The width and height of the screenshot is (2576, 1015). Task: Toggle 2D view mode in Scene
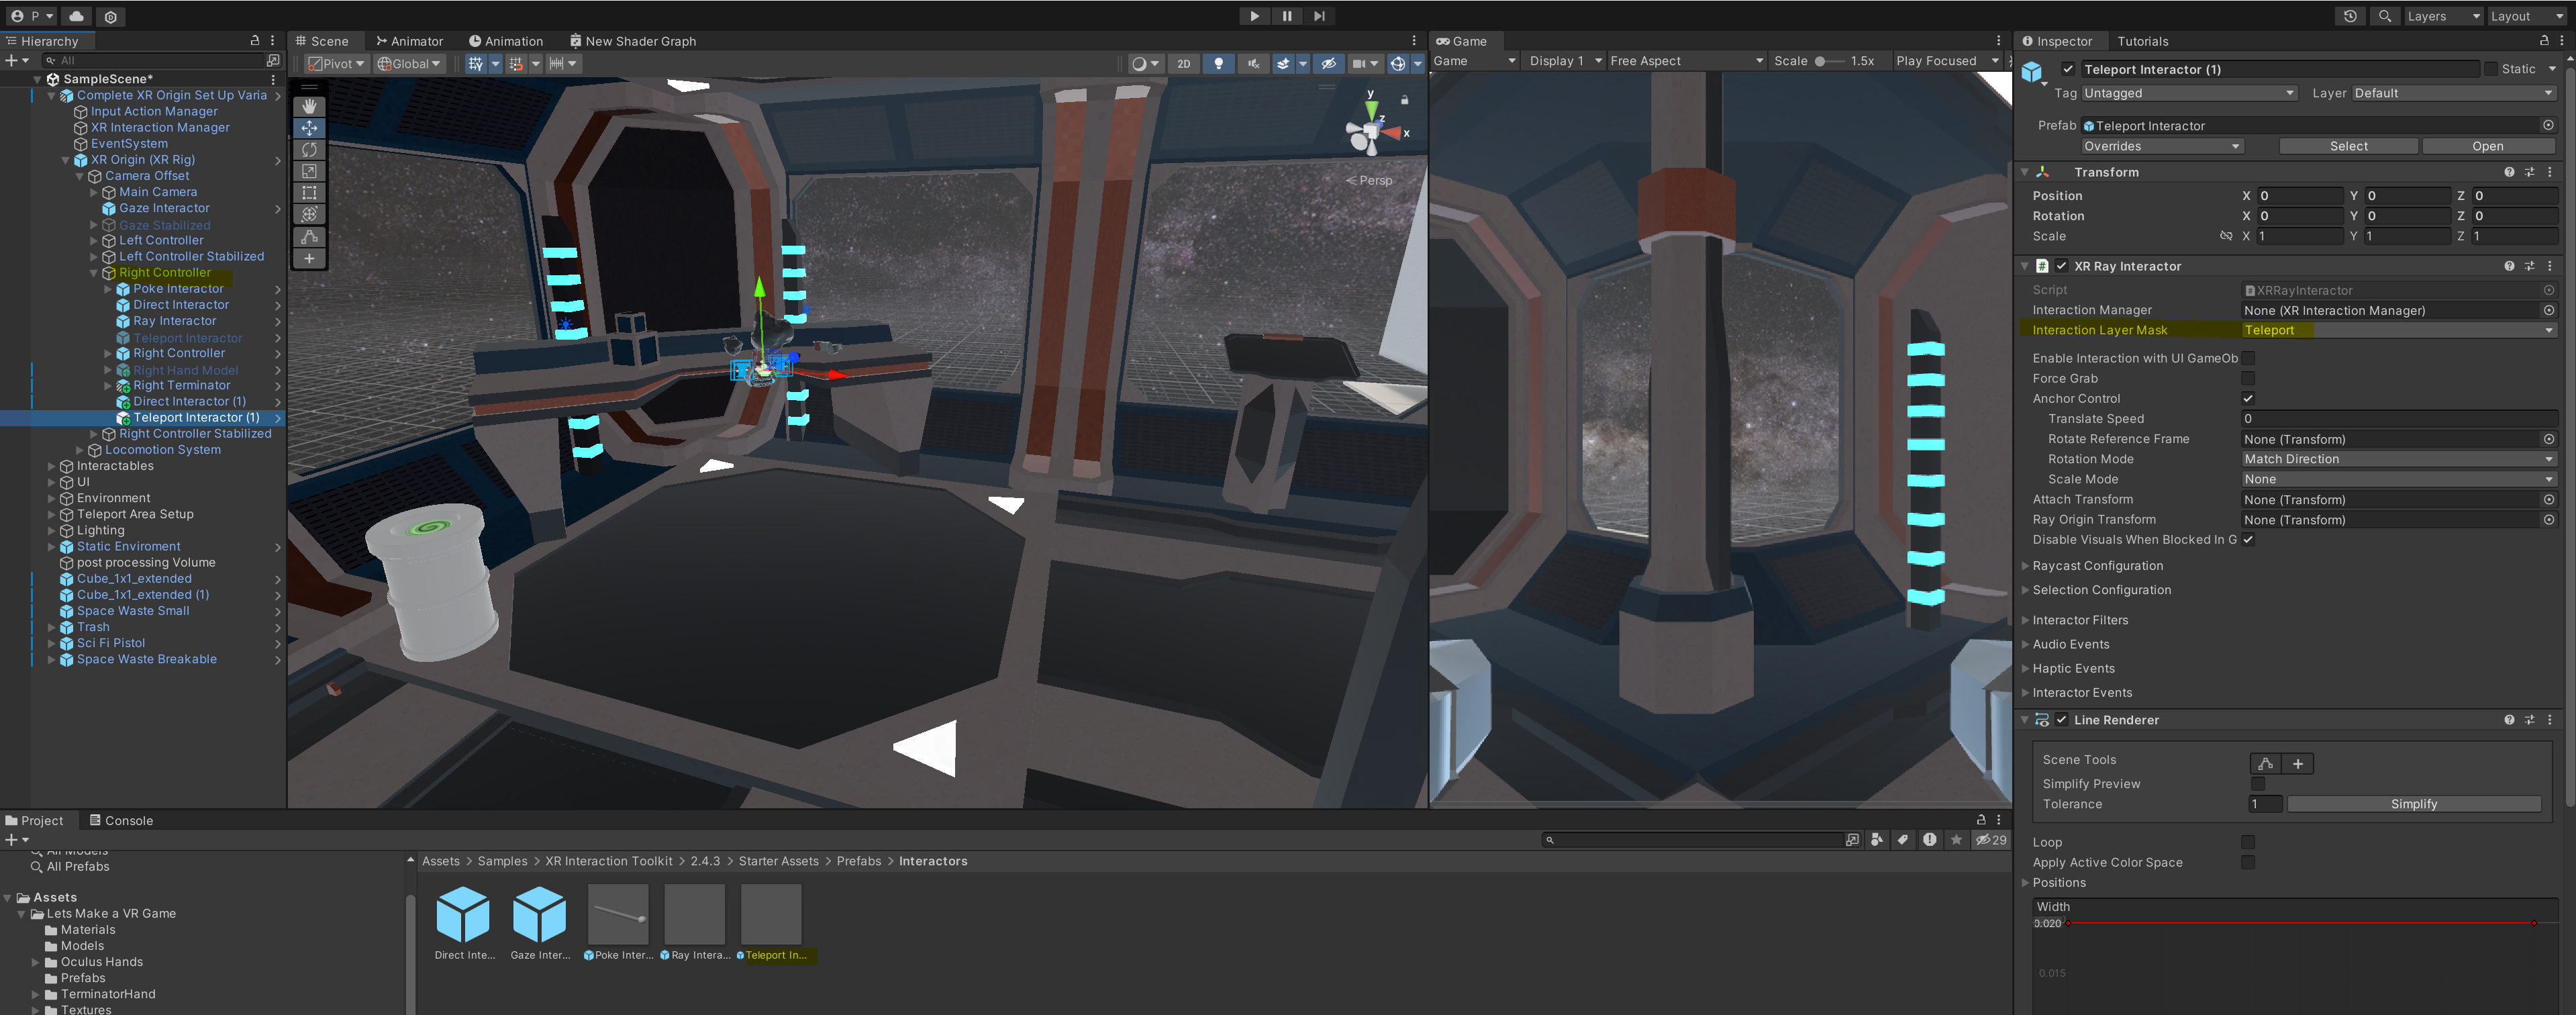(x=1183, y=63)
